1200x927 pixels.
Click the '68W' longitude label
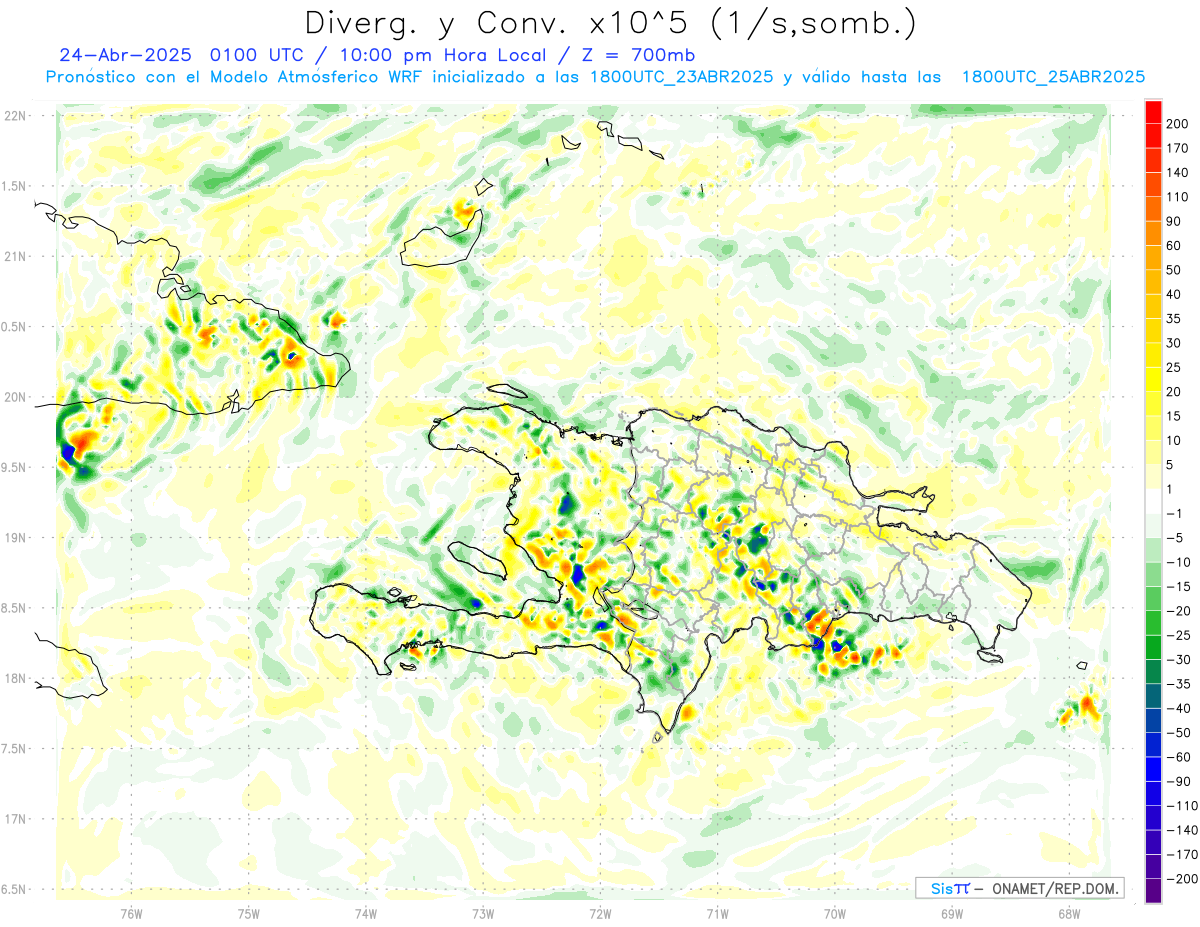[x=1069, y=913]
